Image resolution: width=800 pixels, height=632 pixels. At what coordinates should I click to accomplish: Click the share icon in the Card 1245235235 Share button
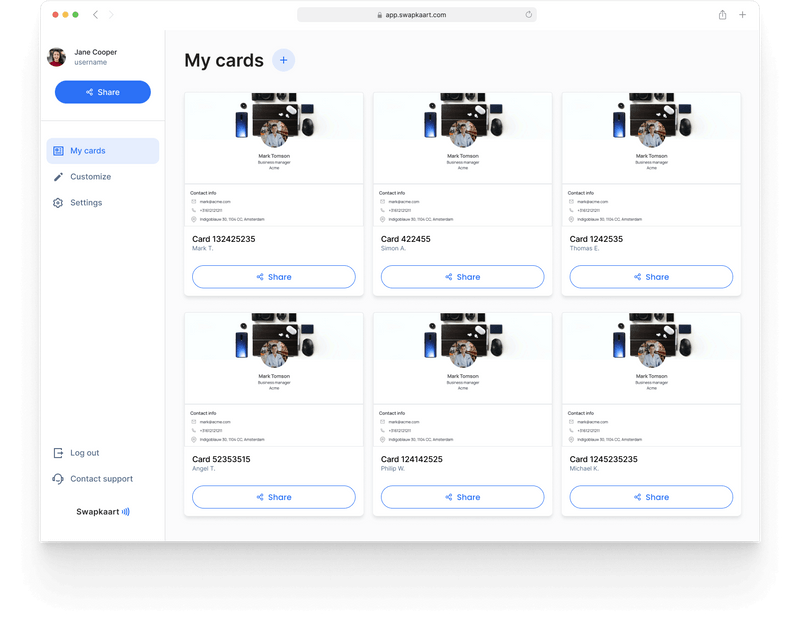click(638, 497)
